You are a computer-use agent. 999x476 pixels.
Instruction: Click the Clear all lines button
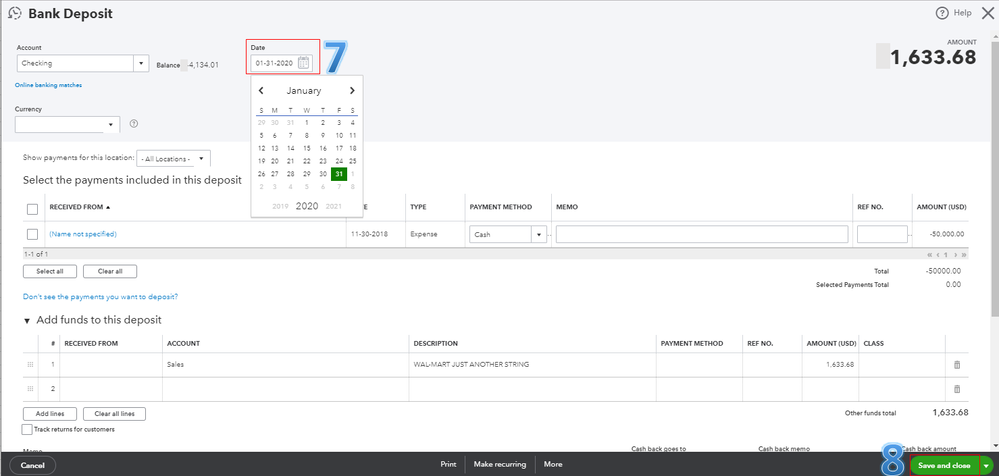click(x=114, y=414)
